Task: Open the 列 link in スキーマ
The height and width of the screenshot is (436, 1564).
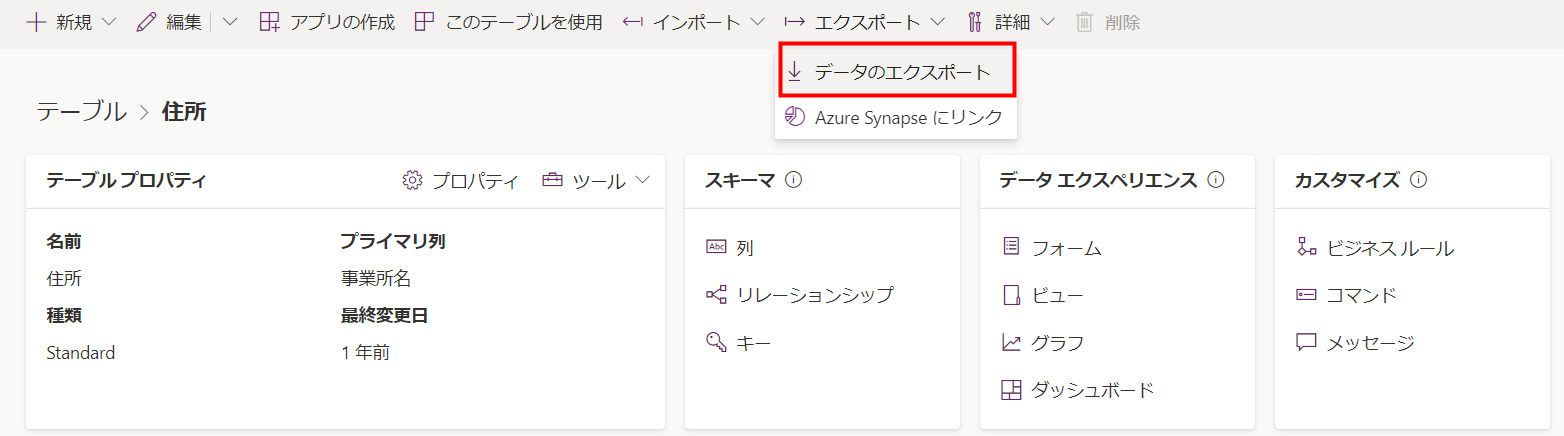Action: [744, 247]
